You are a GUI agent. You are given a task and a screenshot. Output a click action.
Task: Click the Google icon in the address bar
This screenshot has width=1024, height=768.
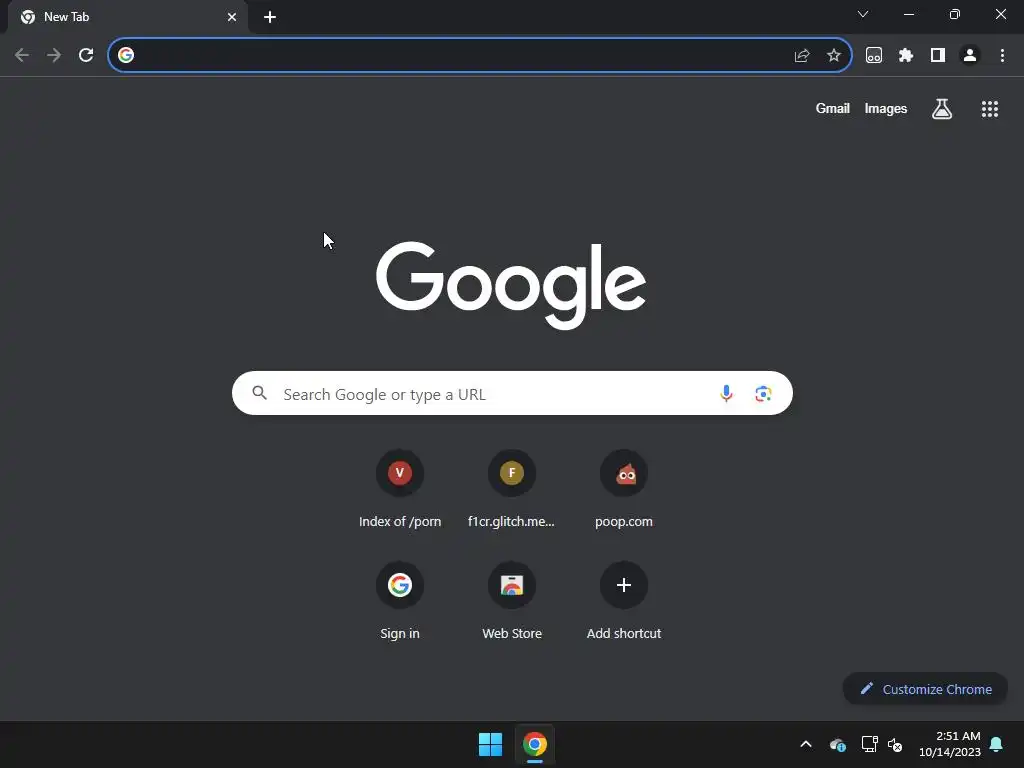pyautogui.click(x=126, y=56)
